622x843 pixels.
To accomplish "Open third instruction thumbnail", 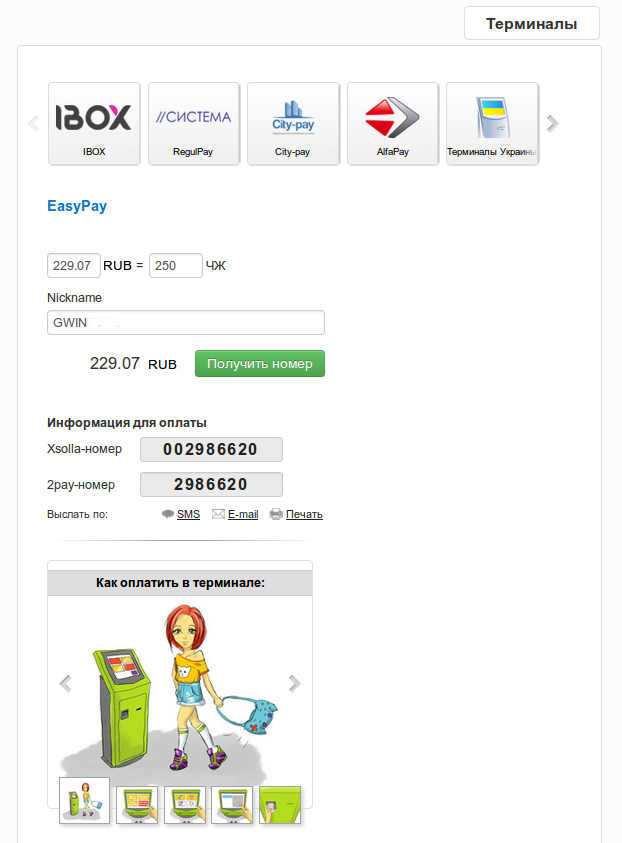I will pyautogui.click(x=185, y=804).
